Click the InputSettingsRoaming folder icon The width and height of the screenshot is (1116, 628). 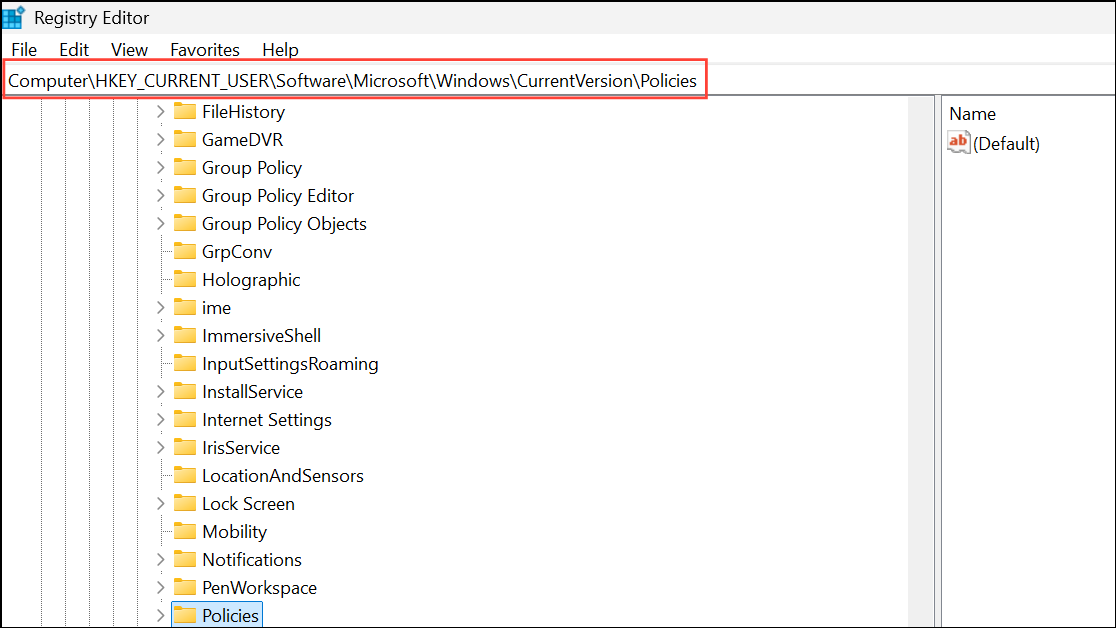(x=185, y=363)
